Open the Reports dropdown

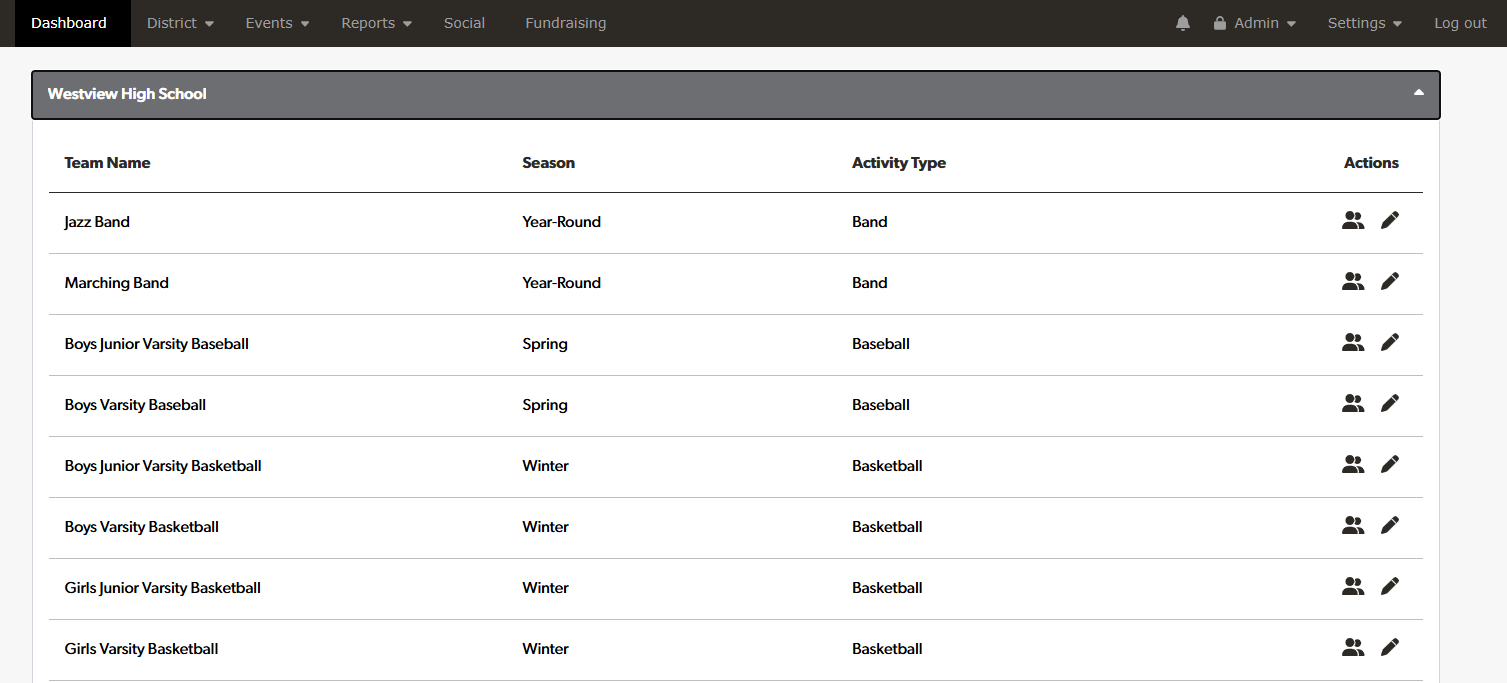[x=376, y=23]
